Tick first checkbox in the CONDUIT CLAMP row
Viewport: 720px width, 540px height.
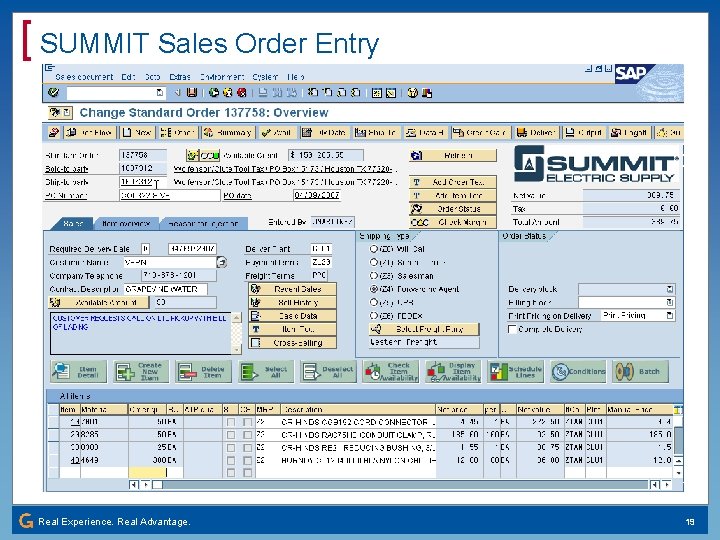[231, 434]
